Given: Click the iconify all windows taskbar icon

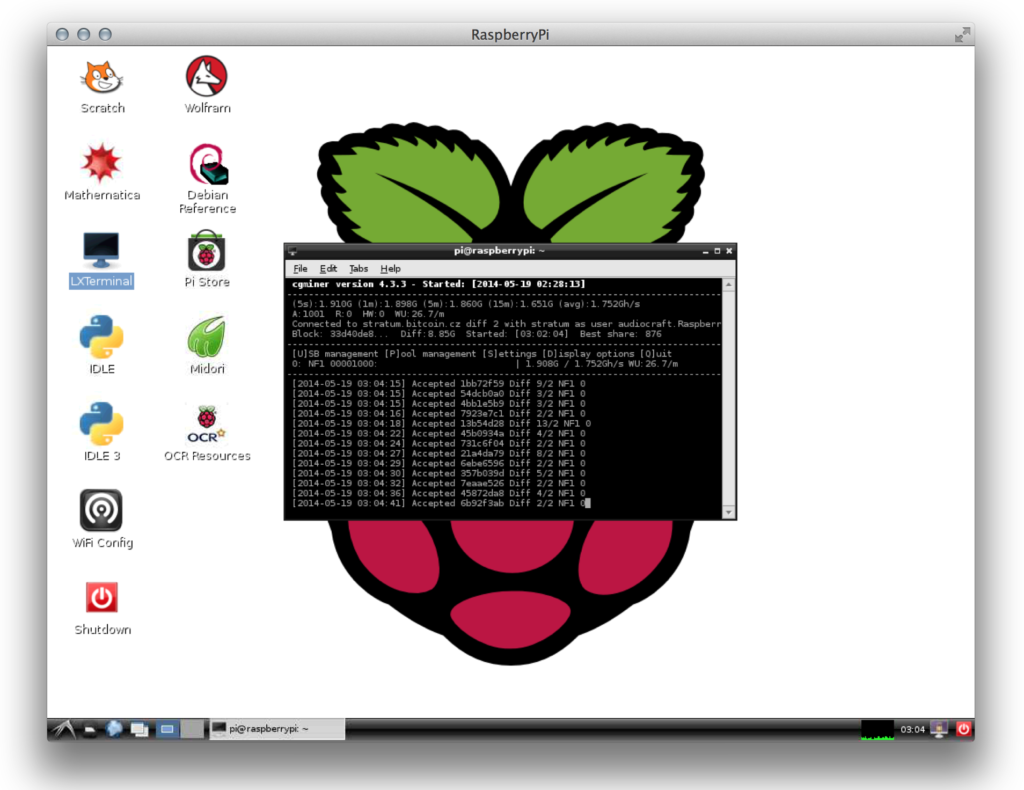Looking at the screenshot, I should click(x=139, y=729).
